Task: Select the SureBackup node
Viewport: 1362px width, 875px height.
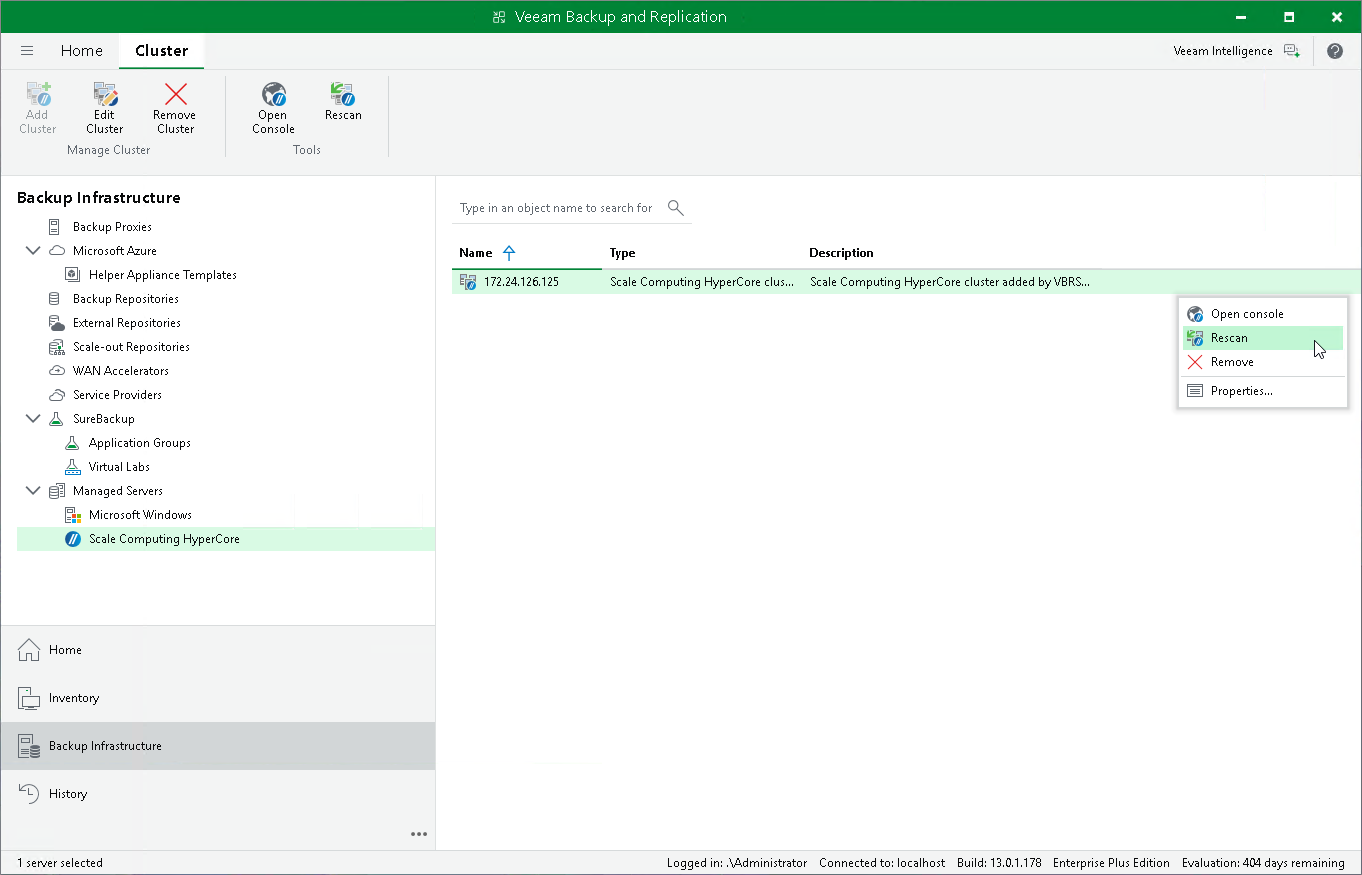Action: pos(104,419)
